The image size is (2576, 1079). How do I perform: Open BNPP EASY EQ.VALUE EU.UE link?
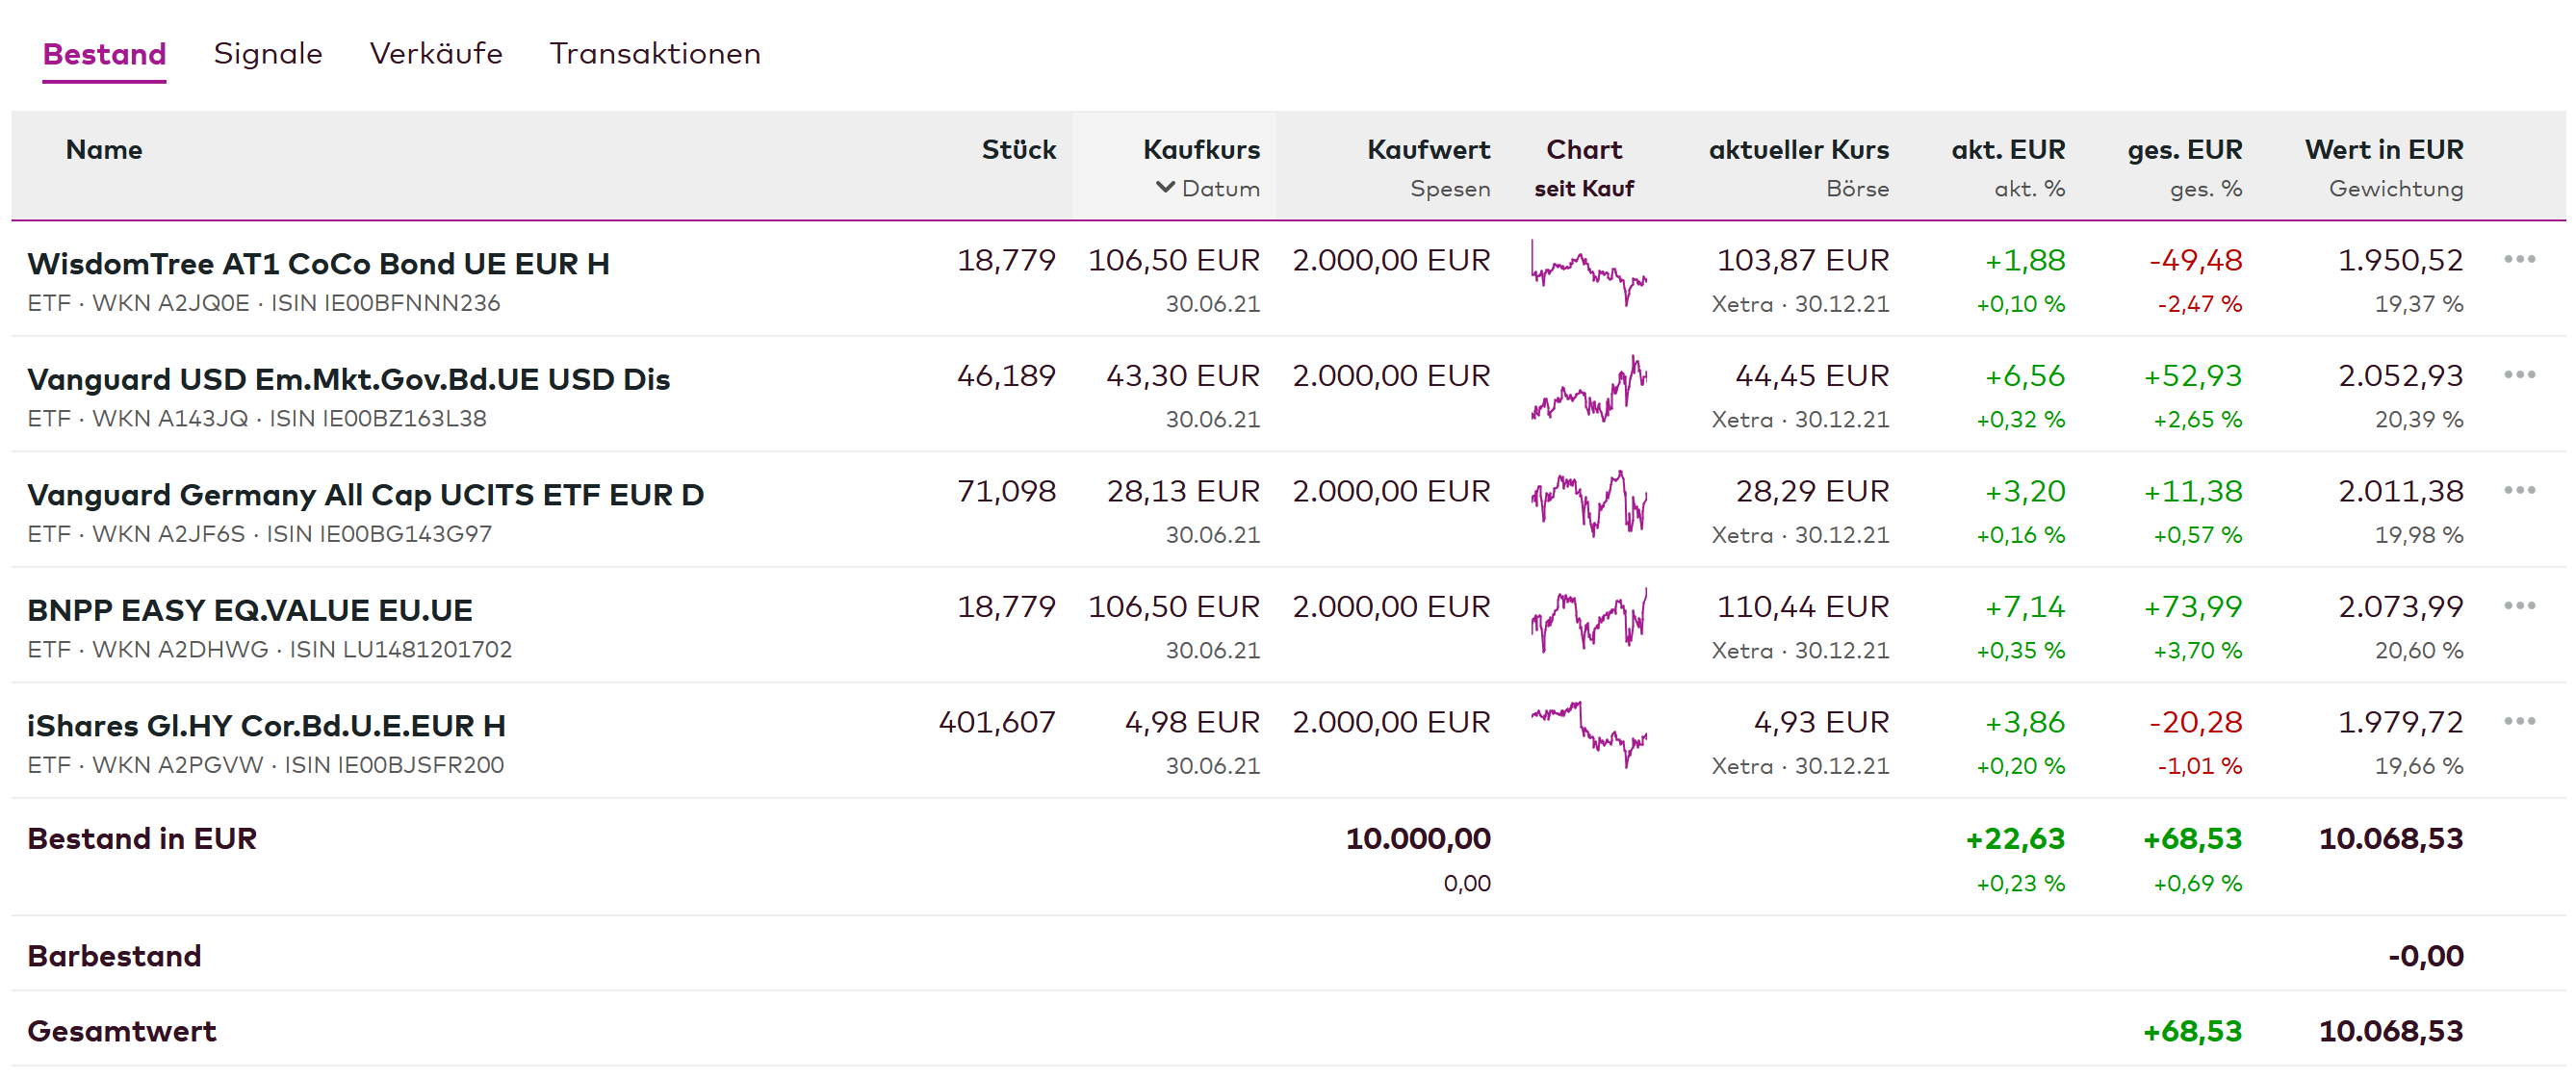click(x=250, y=610)
